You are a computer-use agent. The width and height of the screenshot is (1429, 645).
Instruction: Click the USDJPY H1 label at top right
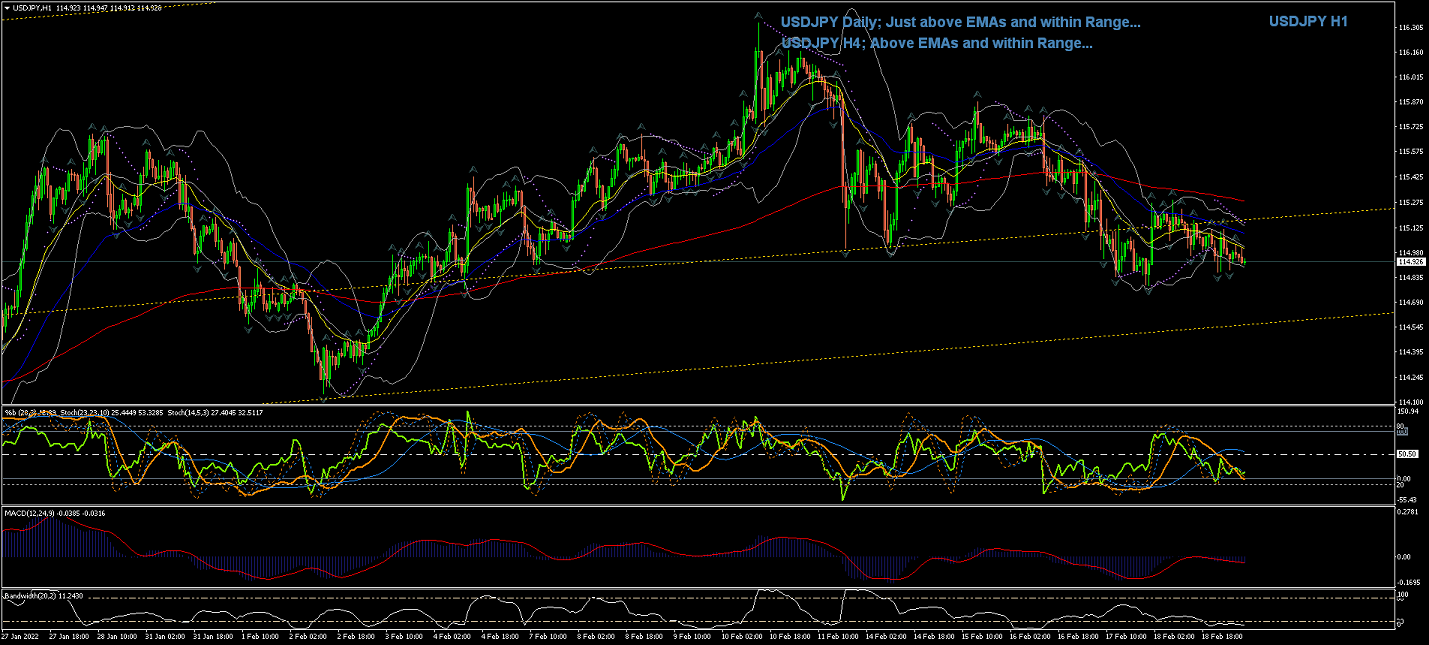1308,22
